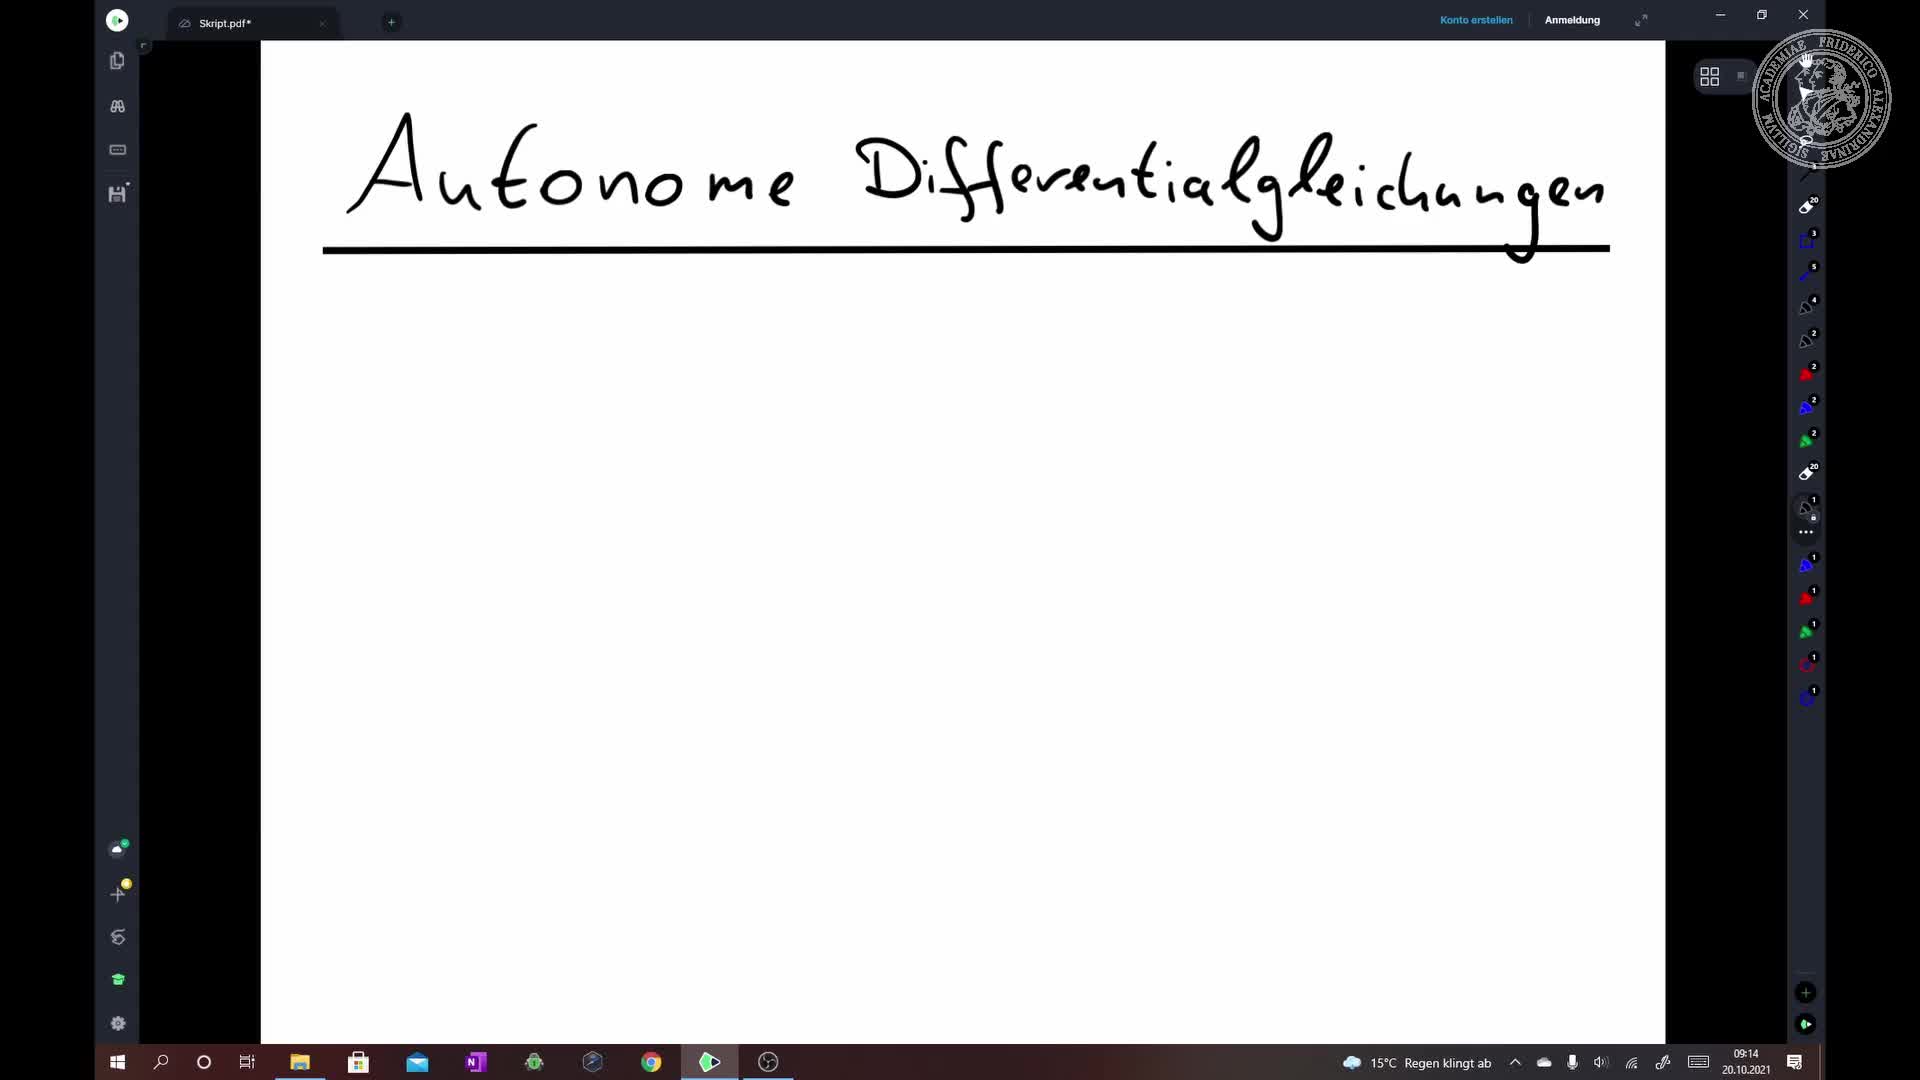
Task: Open document search in the left sidebar
Action: click(x=118, y=105)
